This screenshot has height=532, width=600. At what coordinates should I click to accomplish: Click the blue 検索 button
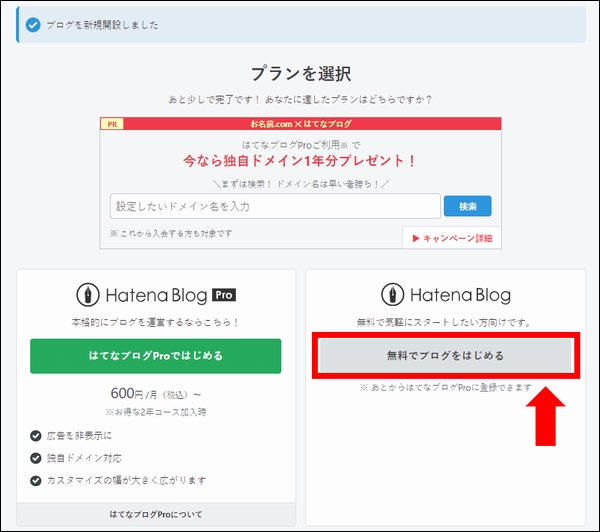(x=468, y=206)
